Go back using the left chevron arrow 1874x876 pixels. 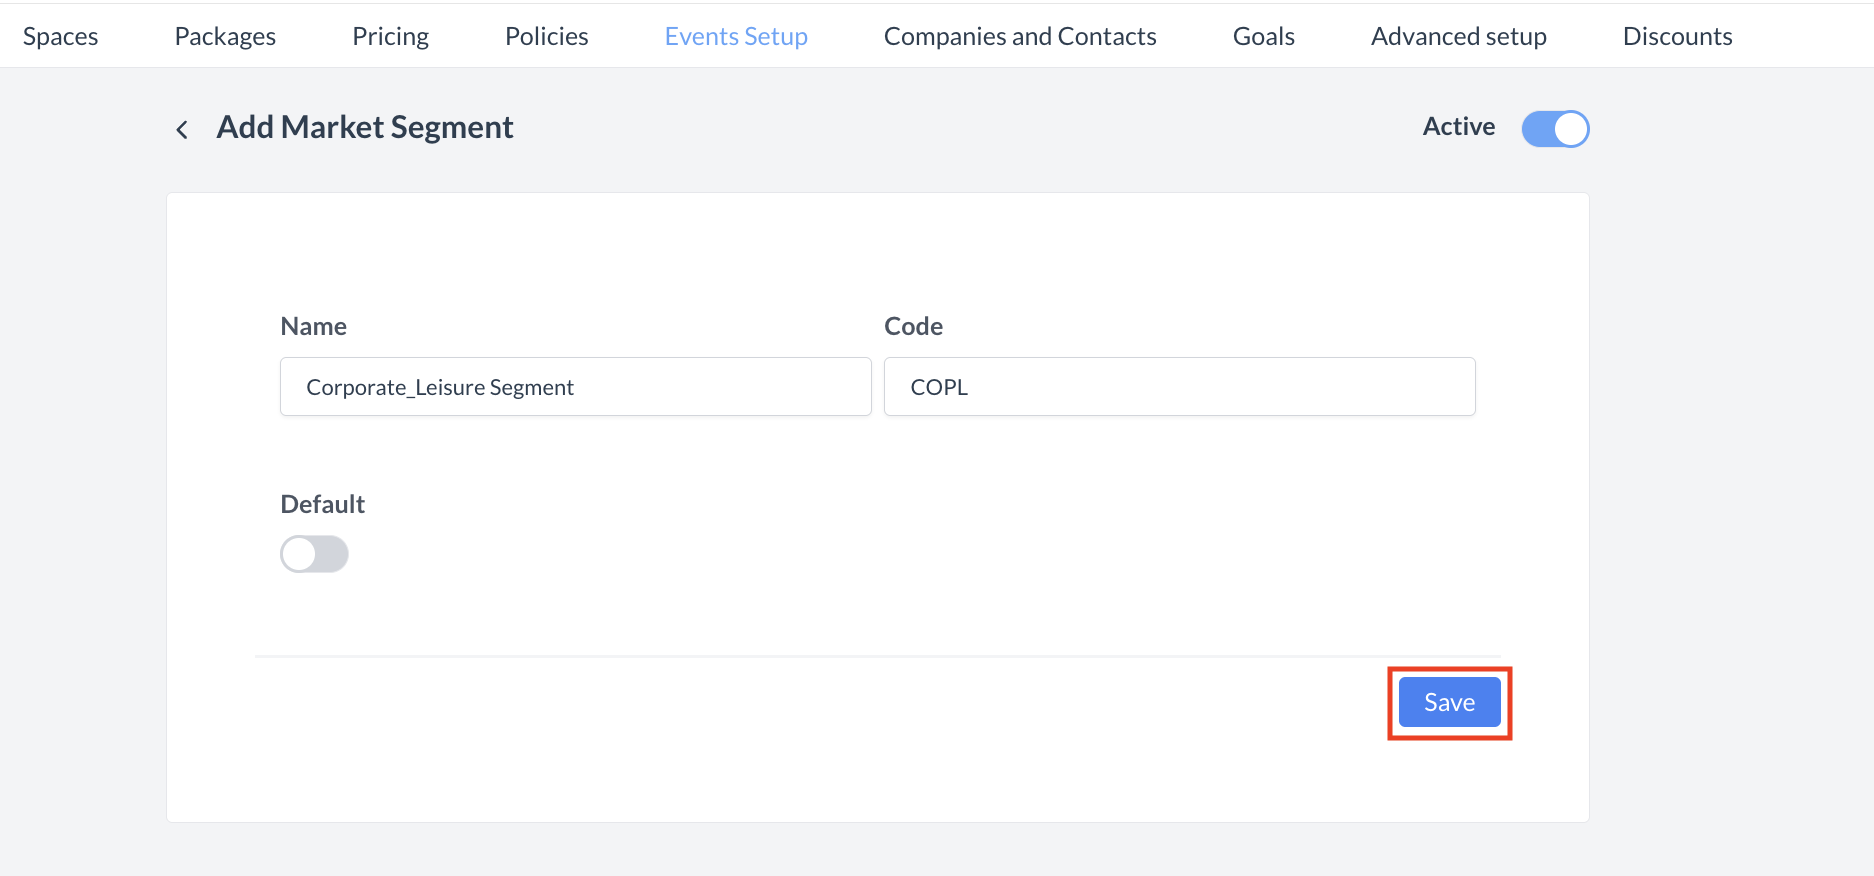[182, 129]
